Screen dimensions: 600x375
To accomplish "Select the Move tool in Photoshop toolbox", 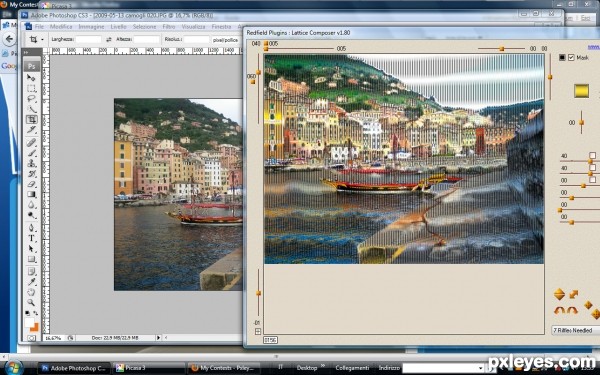I will pos(31,78).
